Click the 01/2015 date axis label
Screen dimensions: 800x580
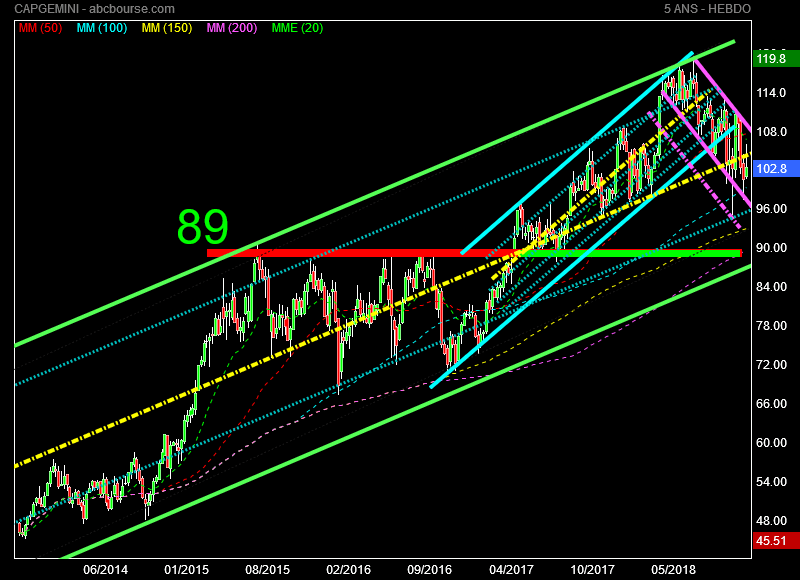[186, 569]
